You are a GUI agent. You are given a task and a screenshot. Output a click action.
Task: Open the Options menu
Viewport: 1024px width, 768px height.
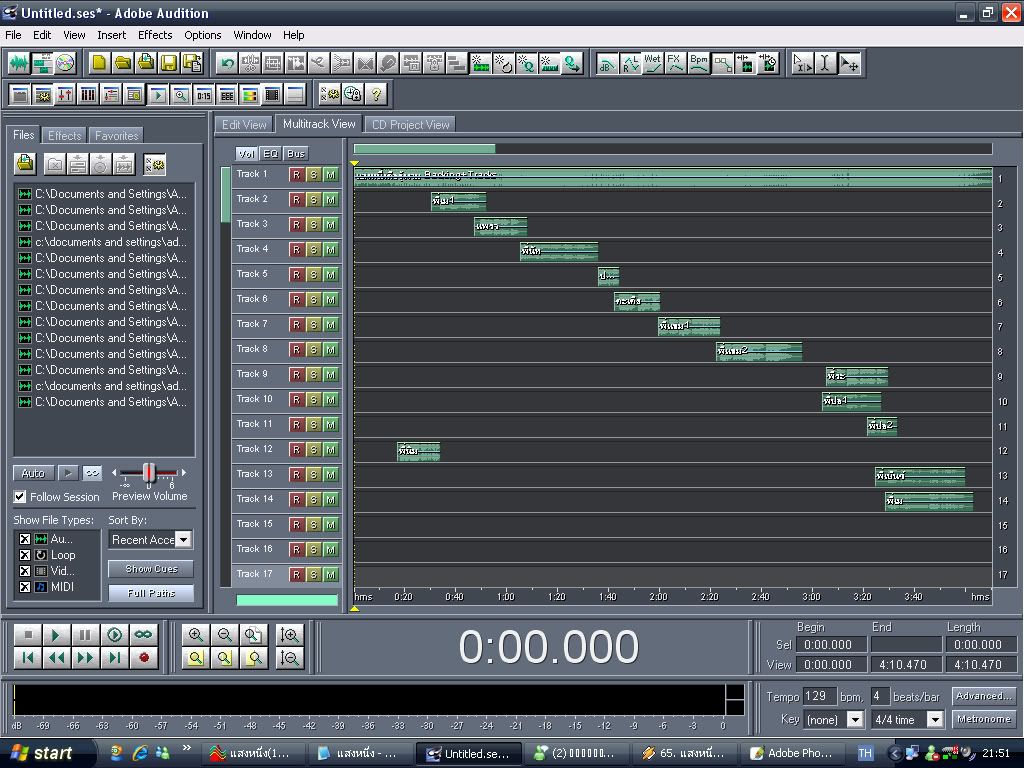(x=202, y=35)
